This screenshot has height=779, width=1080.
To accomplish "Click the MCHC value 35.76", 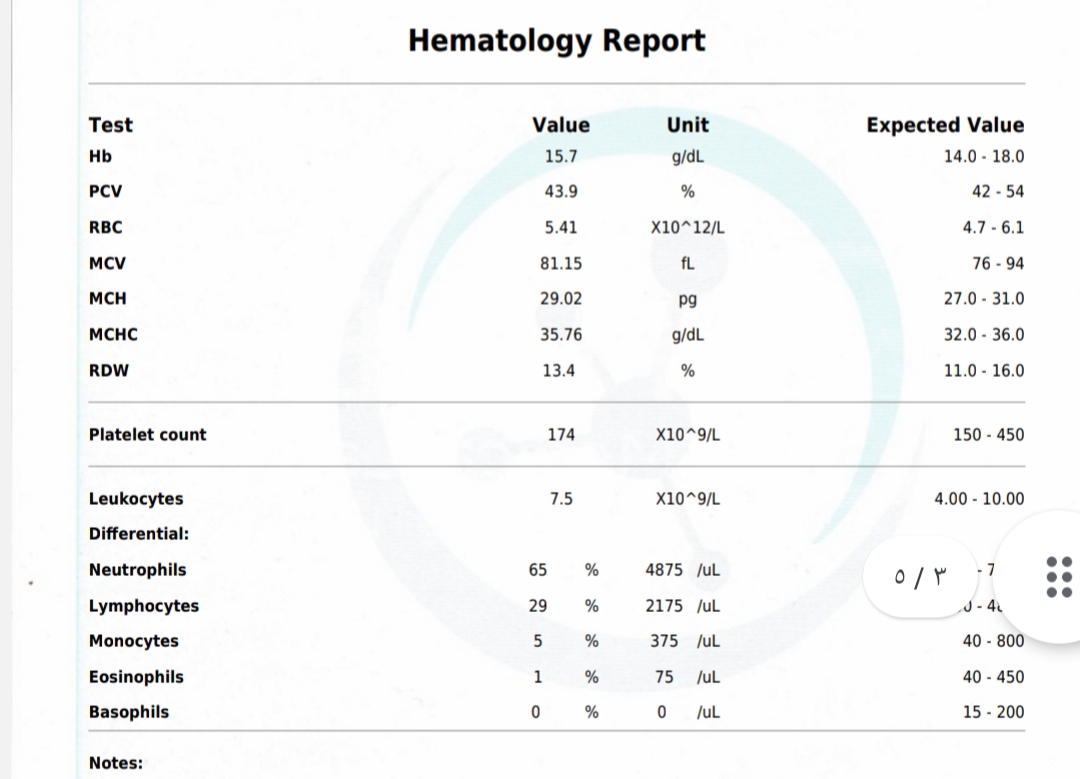I will (561, 334).
